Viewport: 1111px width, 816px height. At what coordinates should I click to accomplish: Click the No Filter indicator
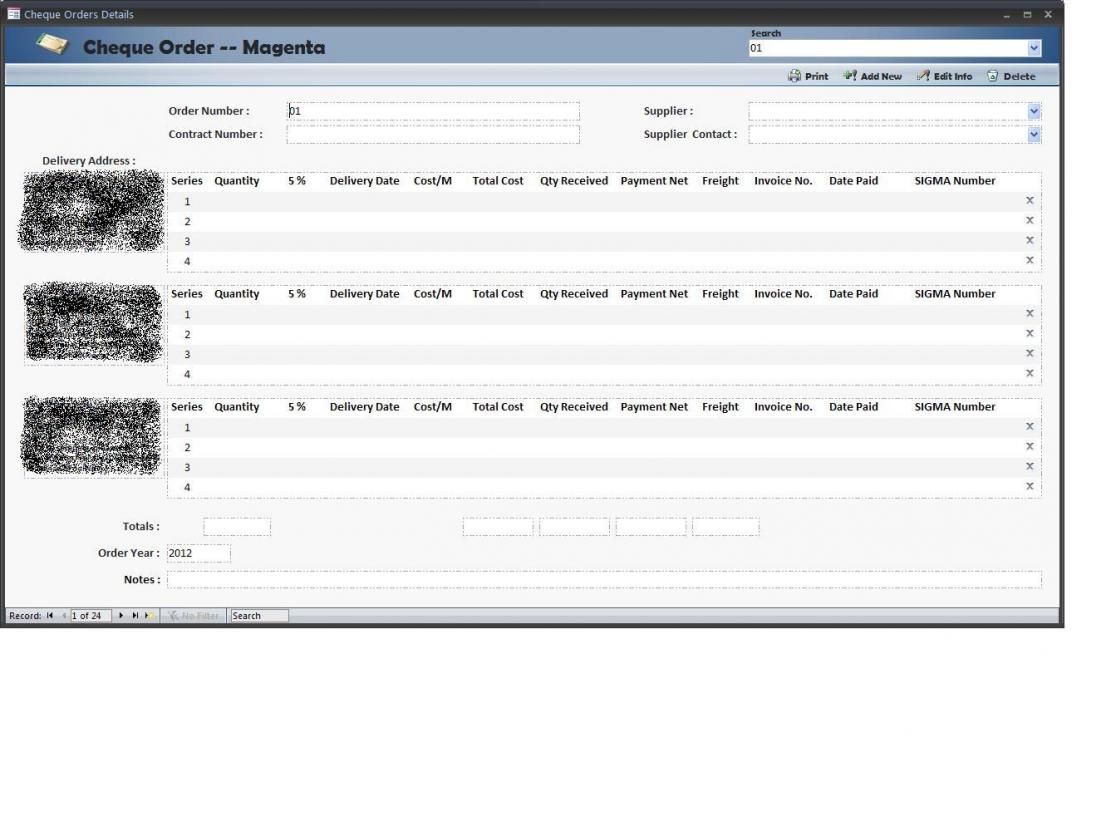click(x=193, y=616)
